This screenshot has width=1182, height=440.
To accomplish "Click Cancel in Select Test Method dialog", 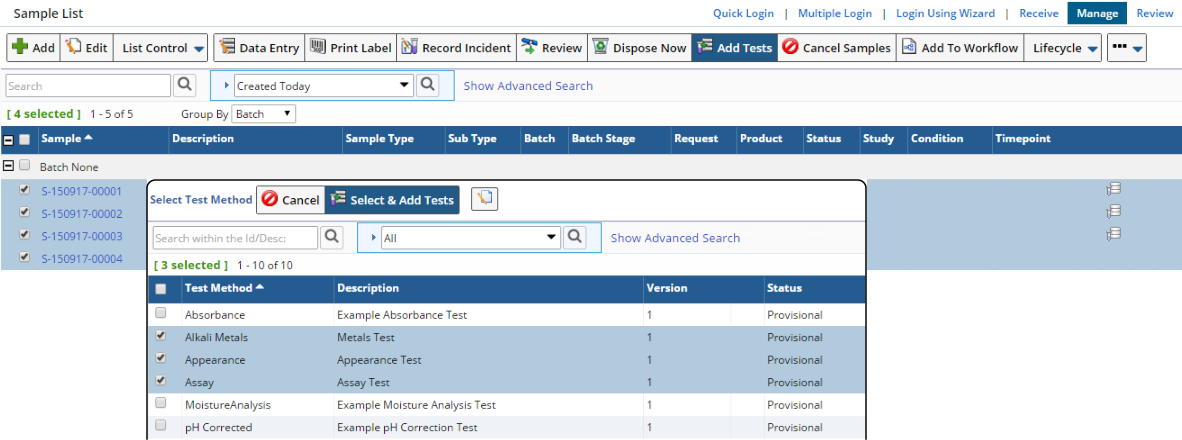I will [290, 200].
